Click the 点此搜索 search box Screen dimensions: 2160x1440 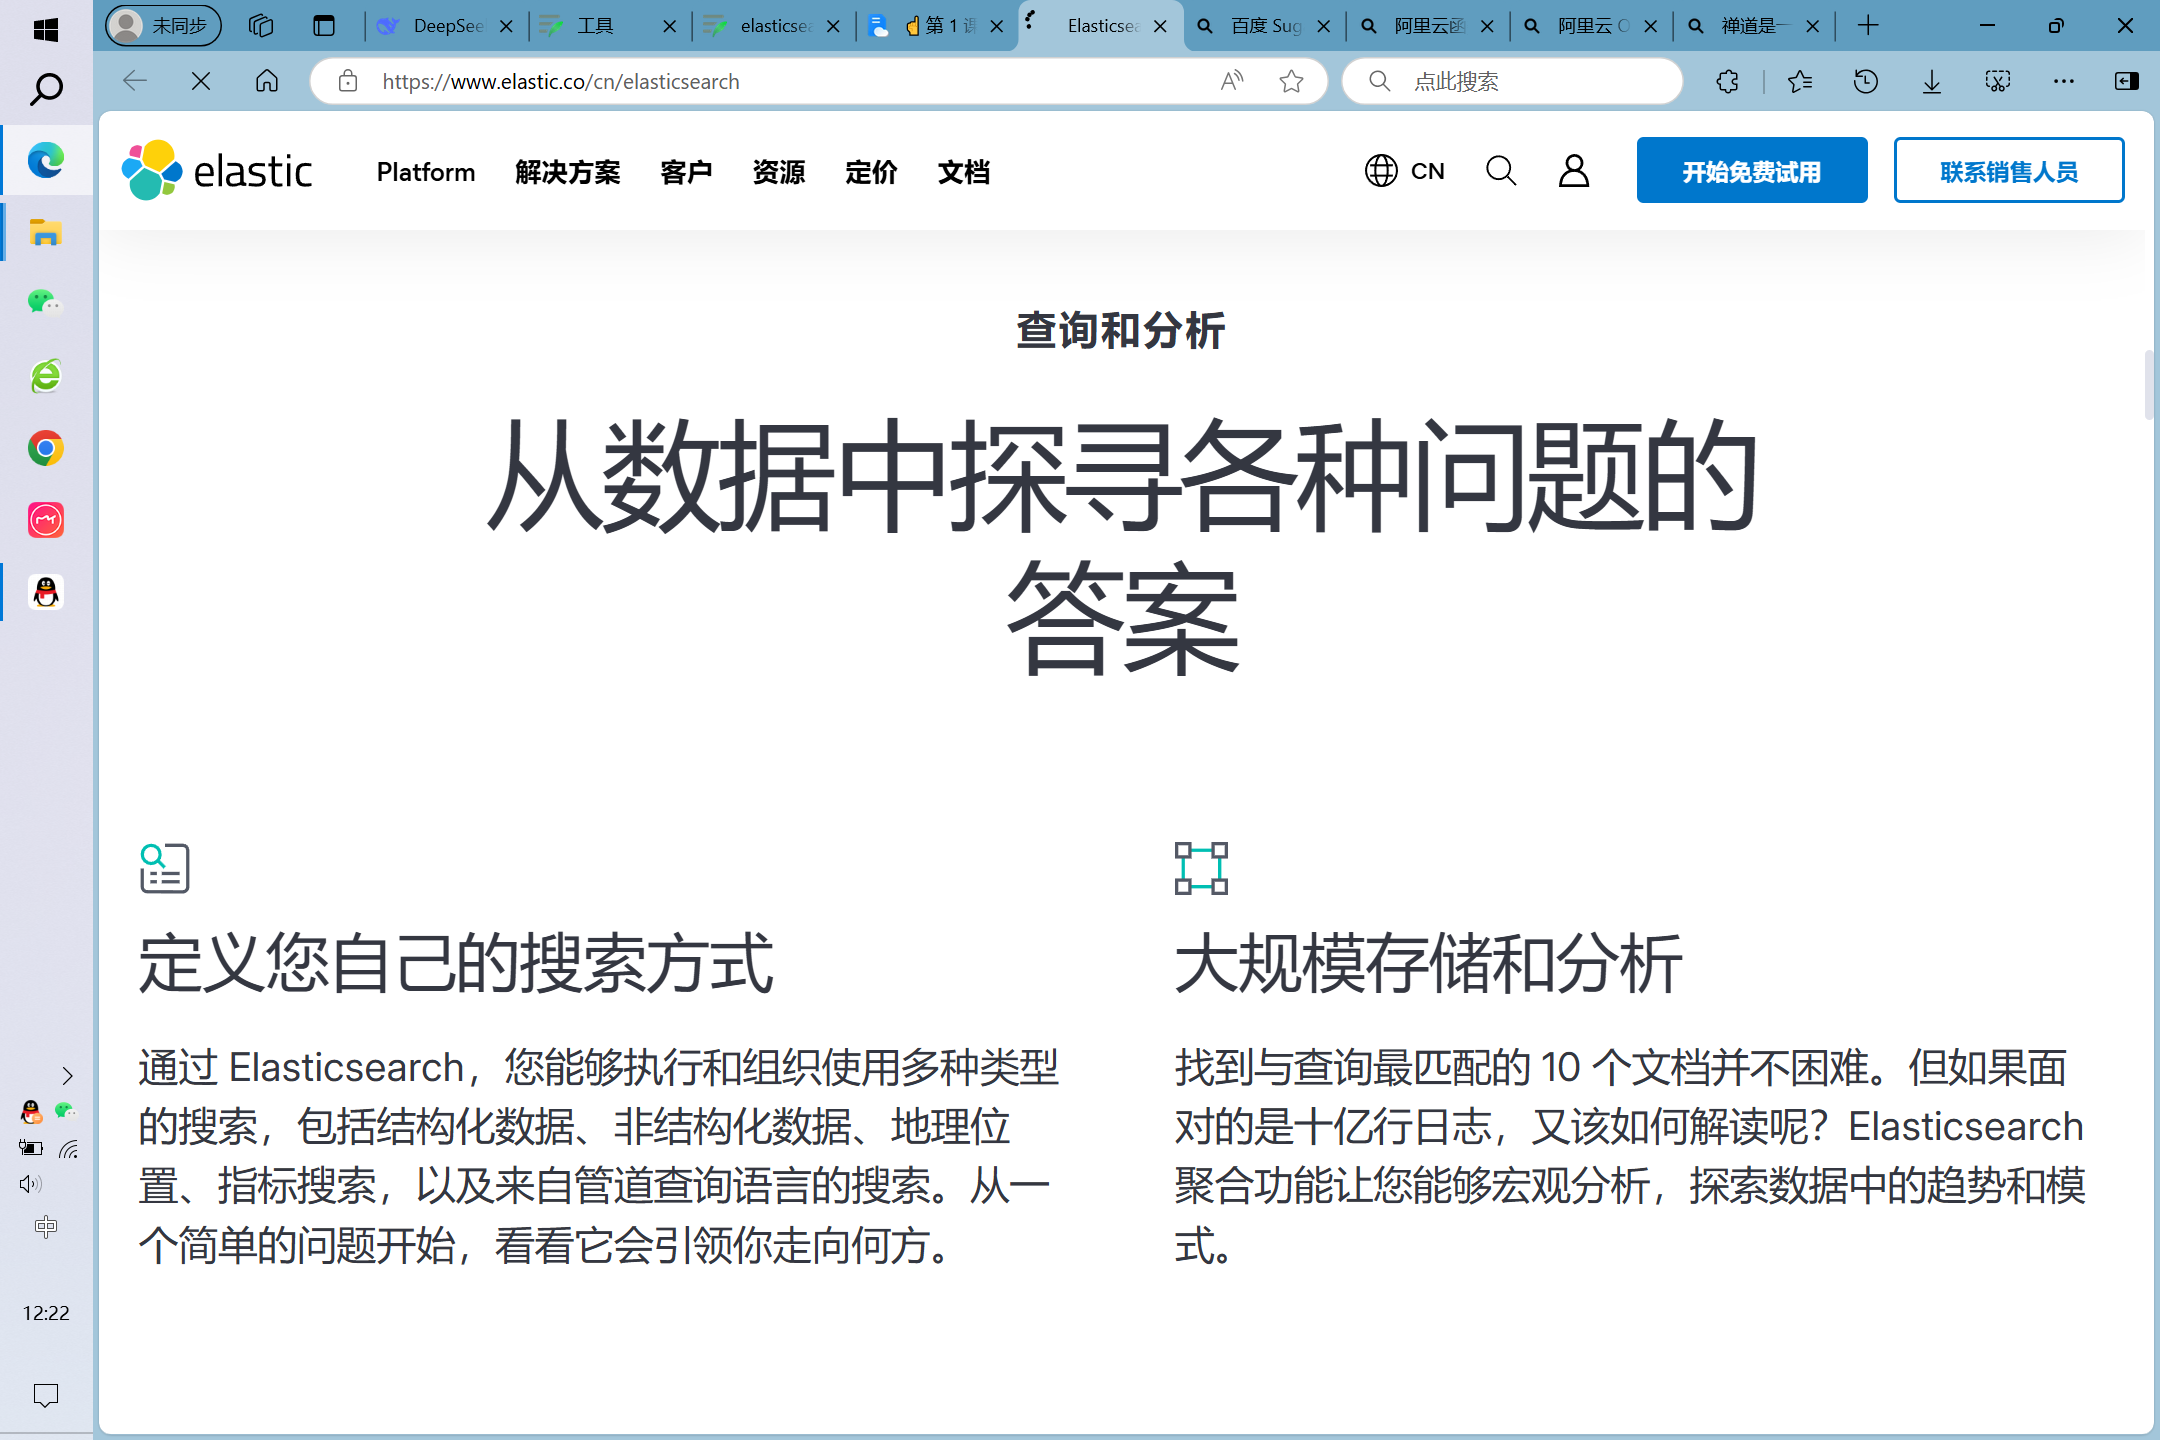click(1512, 81)
